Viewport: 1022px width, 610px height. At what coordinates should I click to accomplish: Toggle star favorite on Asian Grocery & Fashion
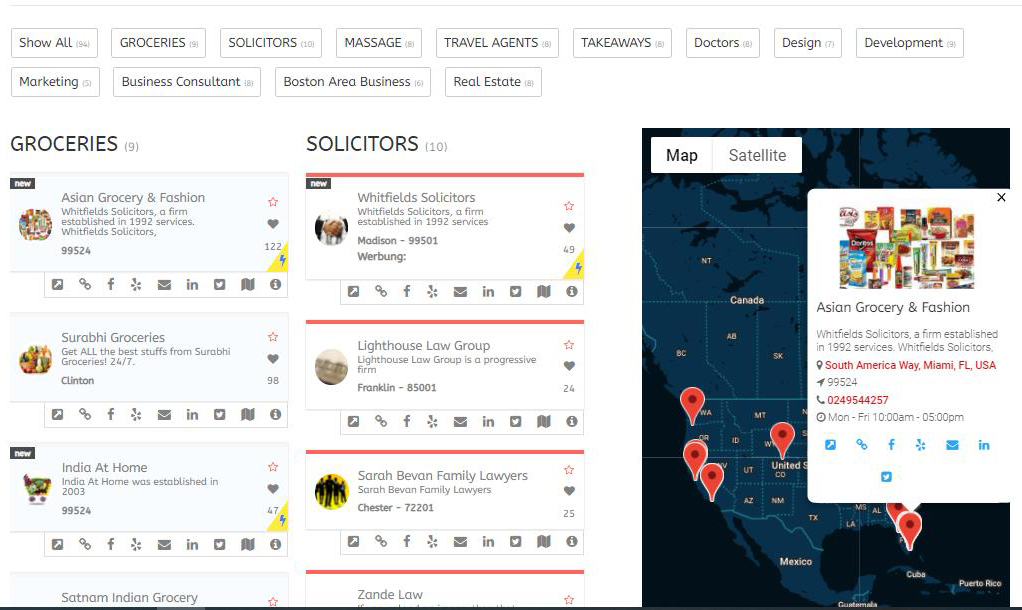click(273, 203)
